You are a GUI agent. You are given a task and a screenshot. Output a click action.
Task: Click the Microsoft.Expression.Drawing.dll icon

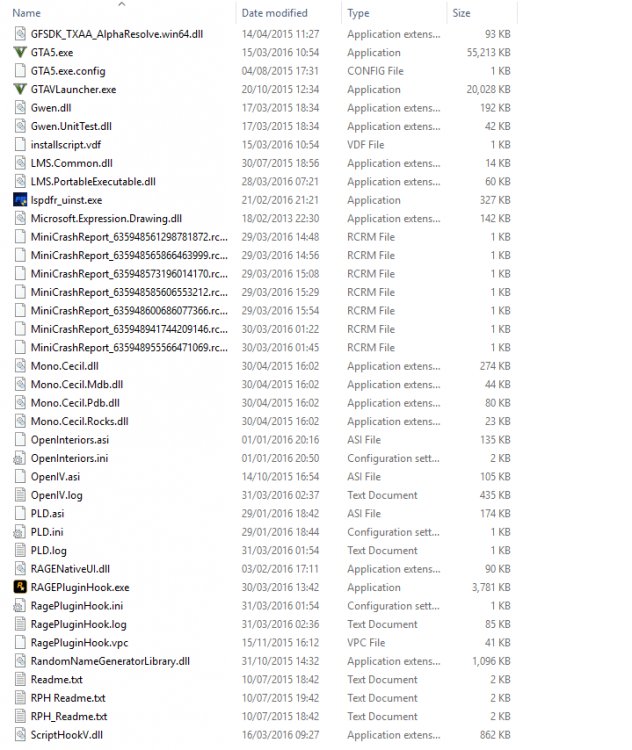click(20, 218)
